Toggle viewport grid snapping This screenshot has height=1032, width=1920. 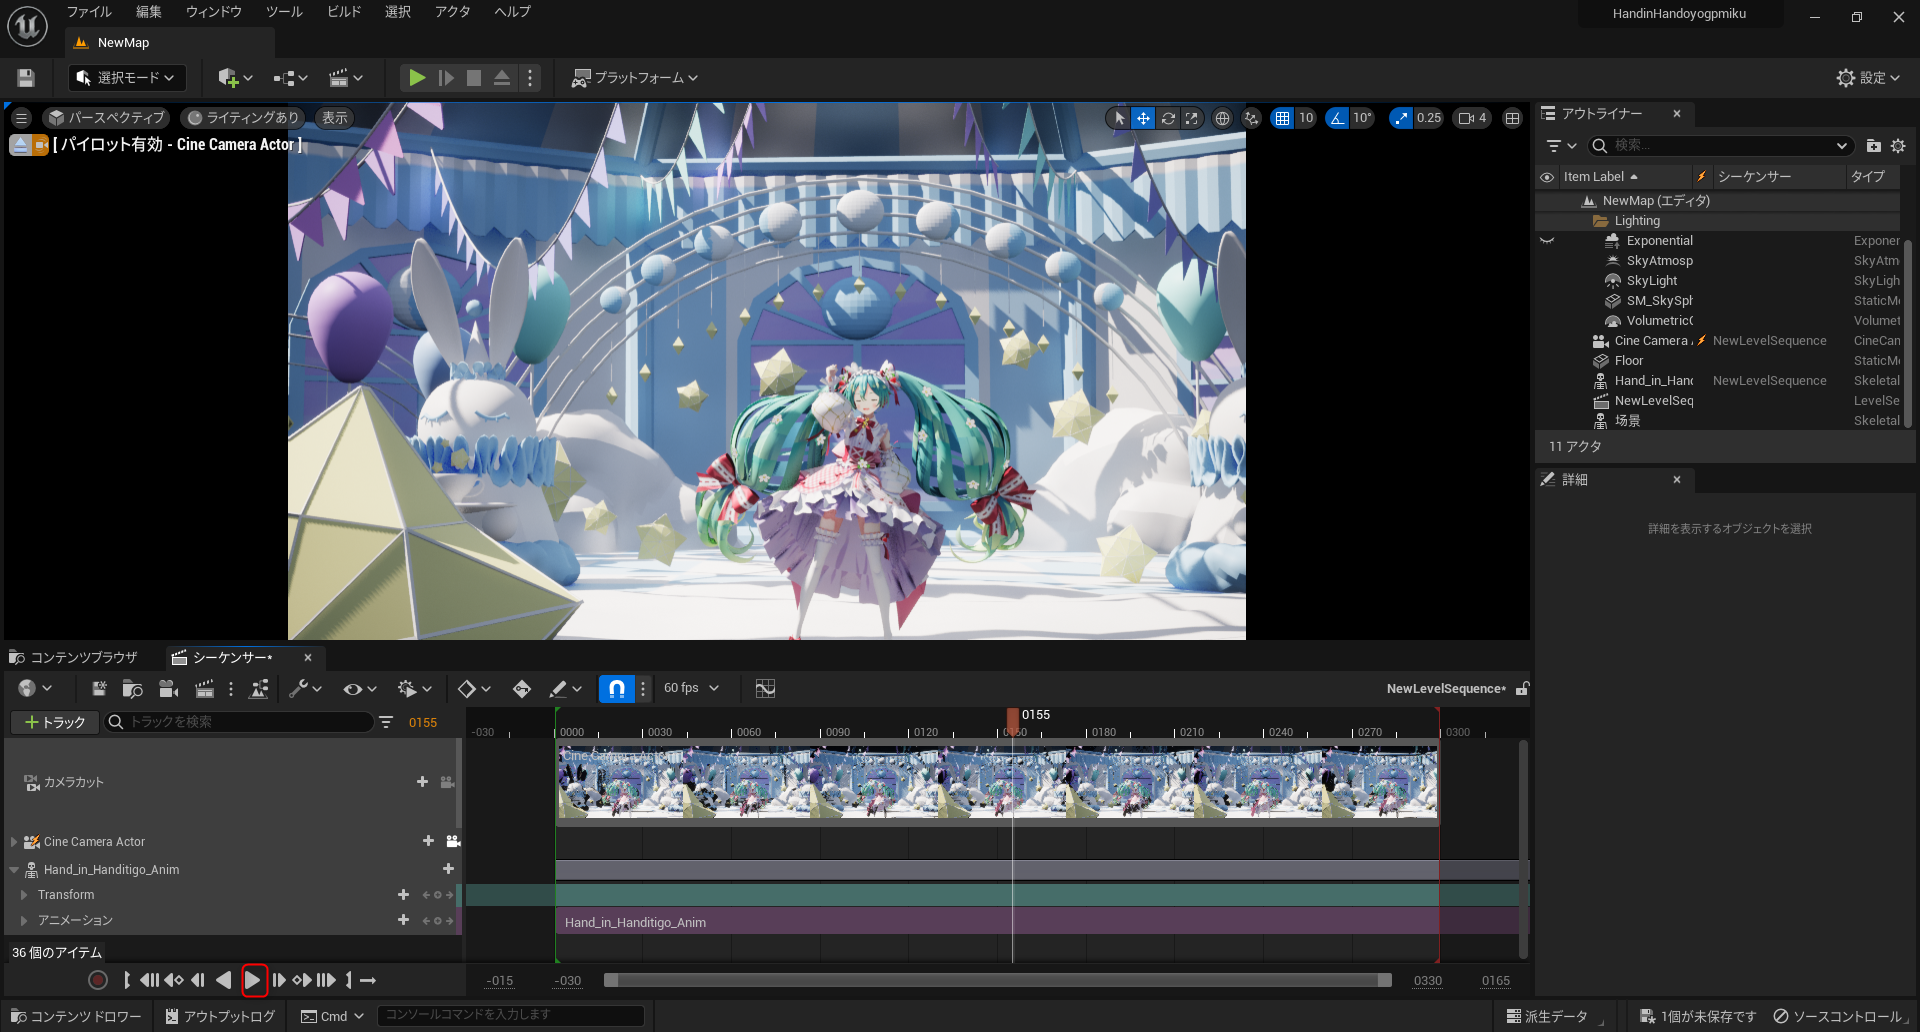point(1282,118)
